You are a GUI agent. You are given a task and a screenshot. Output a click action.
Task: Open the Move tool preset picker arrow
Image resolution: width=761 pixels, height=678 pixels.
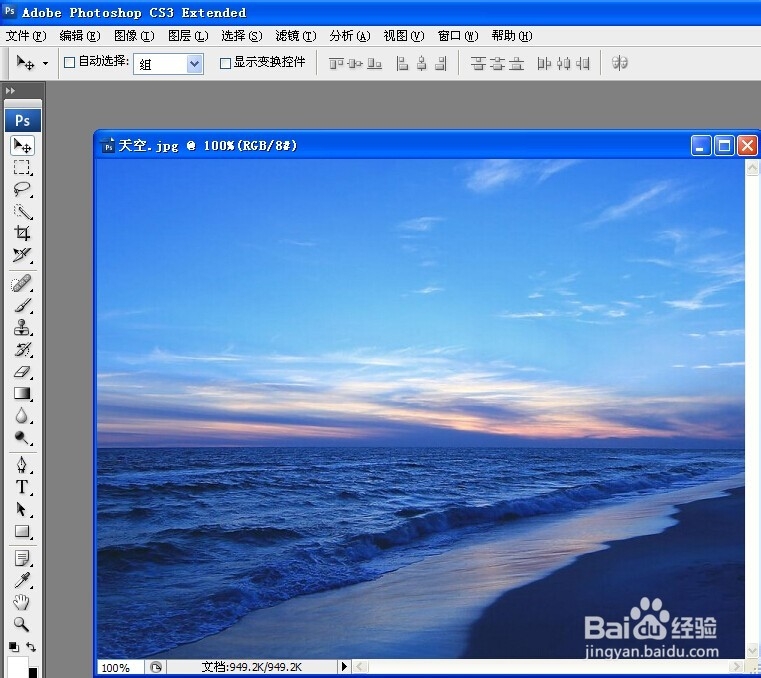click(x=45, y=64)
